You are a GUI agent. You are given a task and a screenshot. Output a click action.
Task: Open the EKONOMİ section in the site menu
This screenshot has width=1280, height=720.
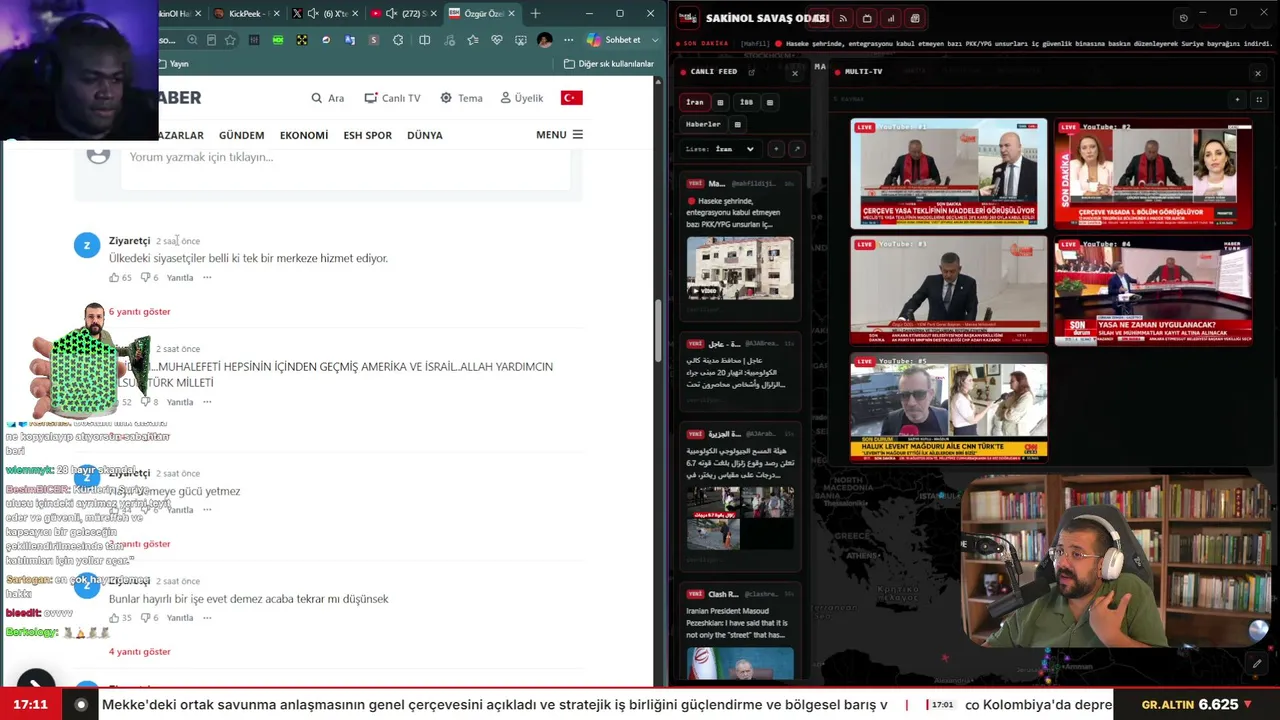[304, 136]
